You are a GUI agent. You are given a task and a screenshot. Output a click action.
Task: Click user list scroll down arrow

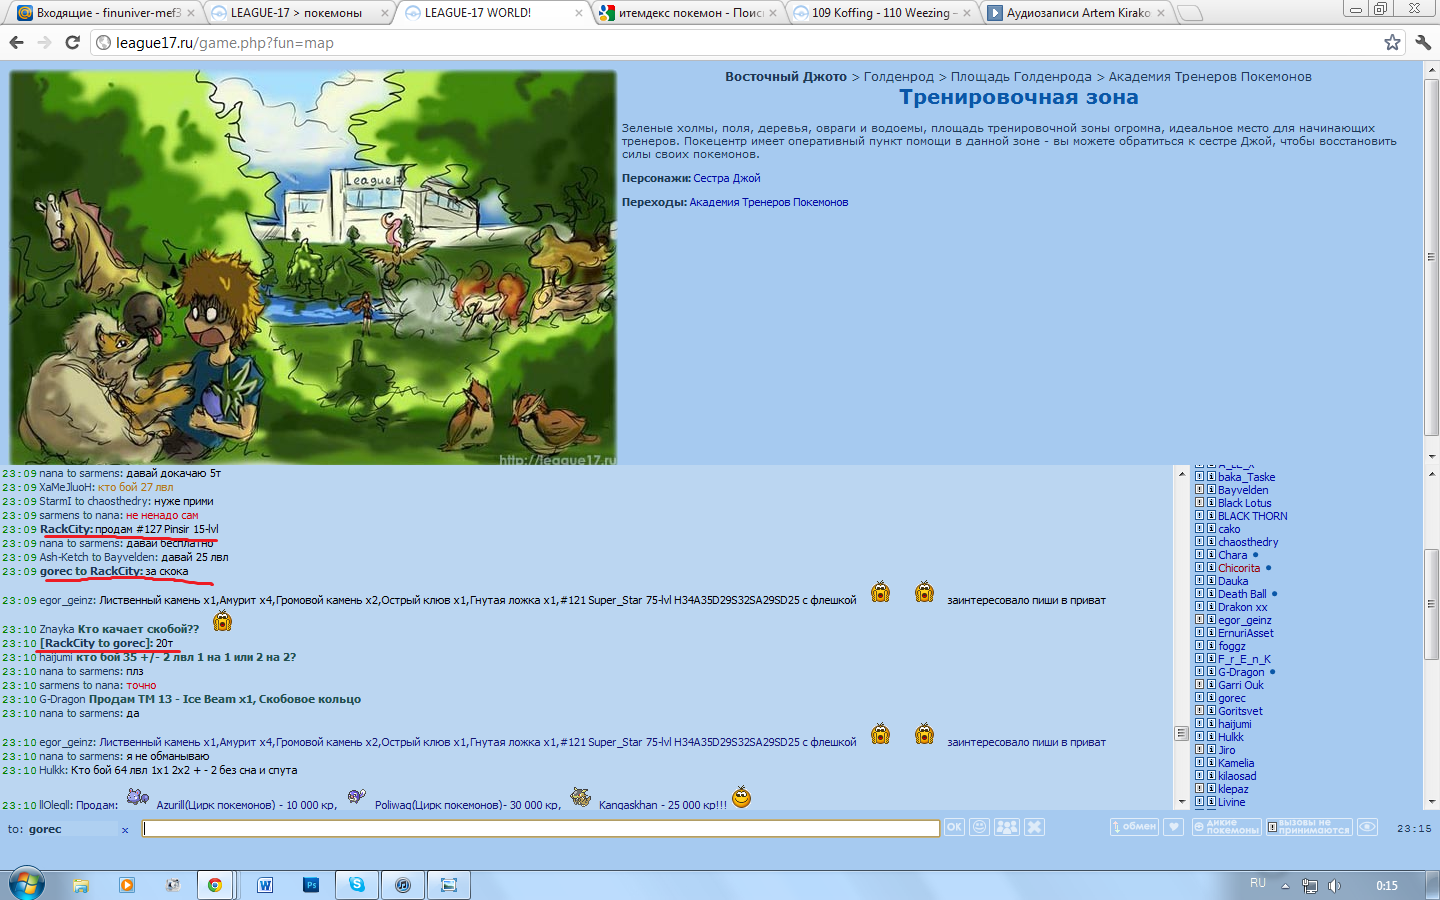(1432, 801)
